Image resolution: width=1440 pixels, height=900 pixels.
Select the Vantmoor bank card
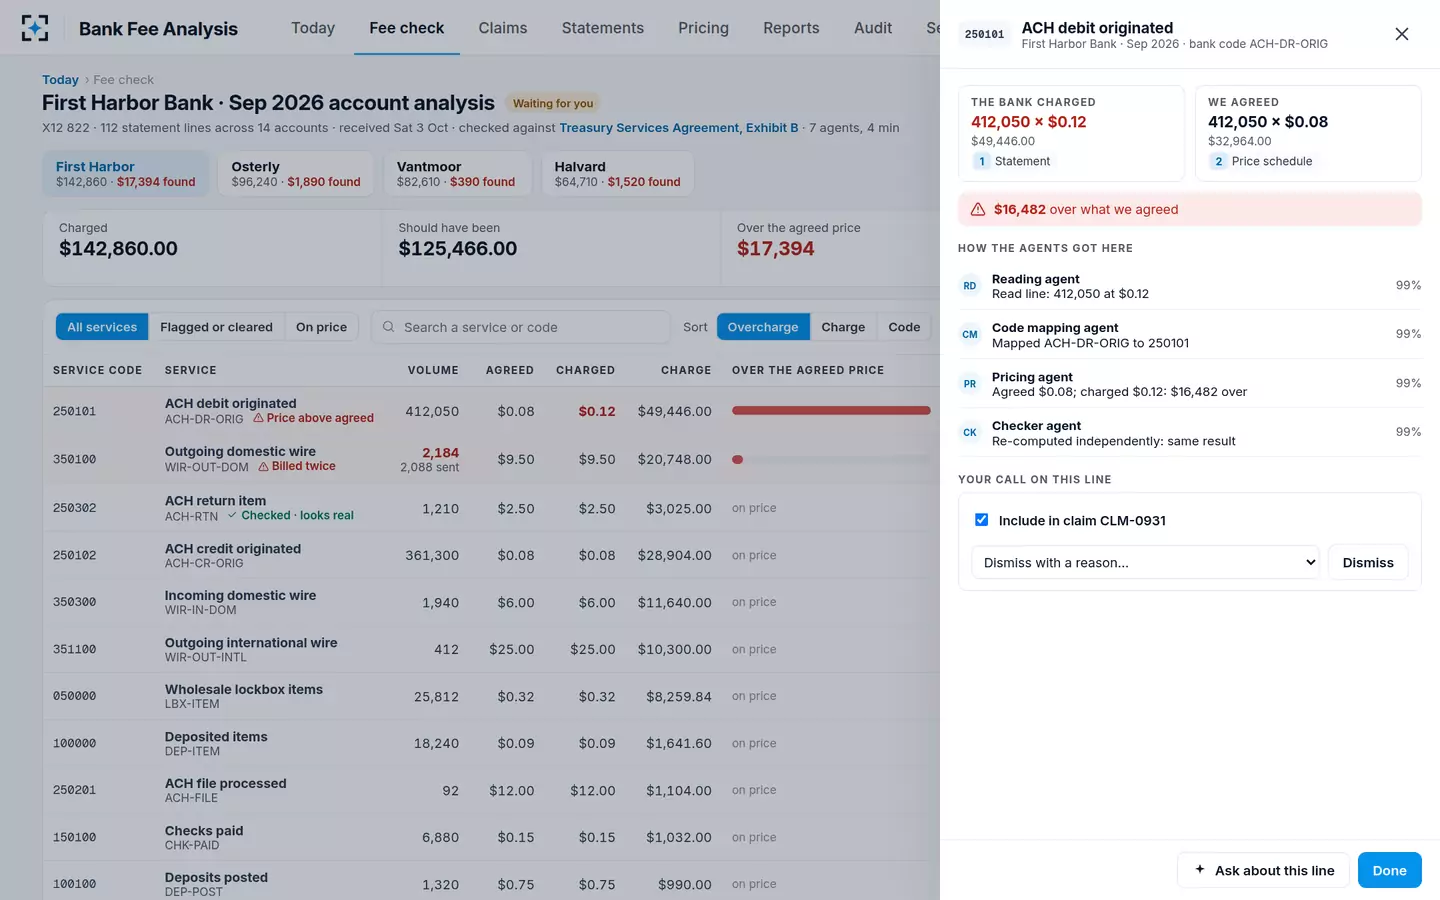[456, 174]
